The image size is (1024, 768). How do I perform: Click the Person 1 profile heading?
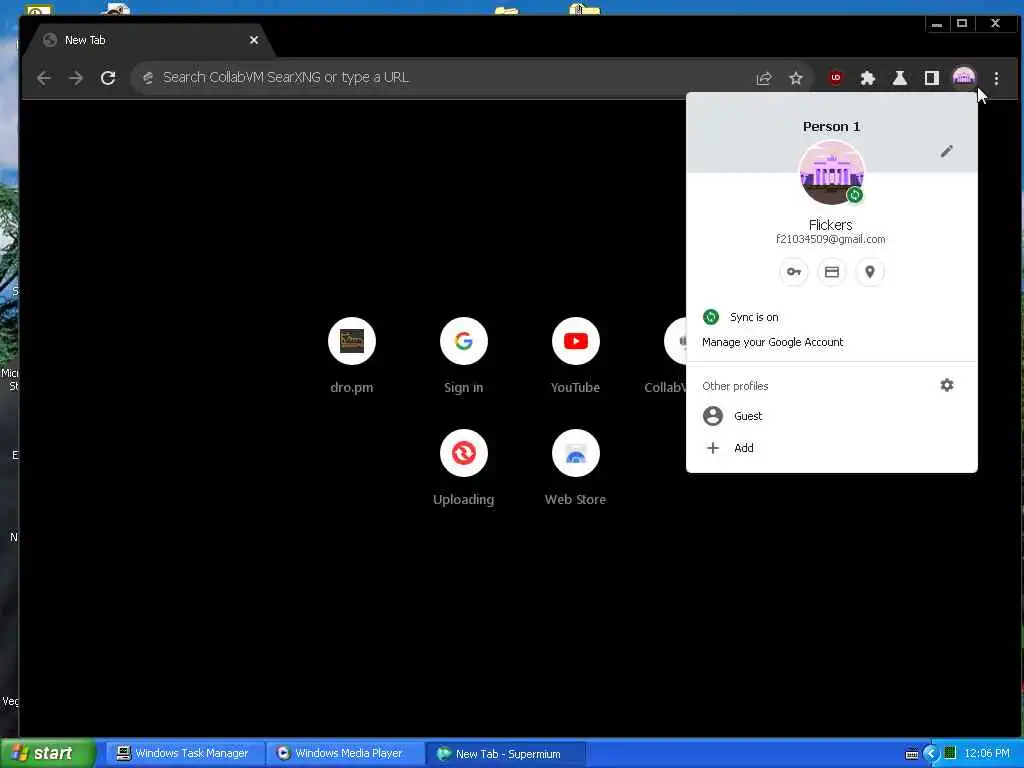[831, 127]
